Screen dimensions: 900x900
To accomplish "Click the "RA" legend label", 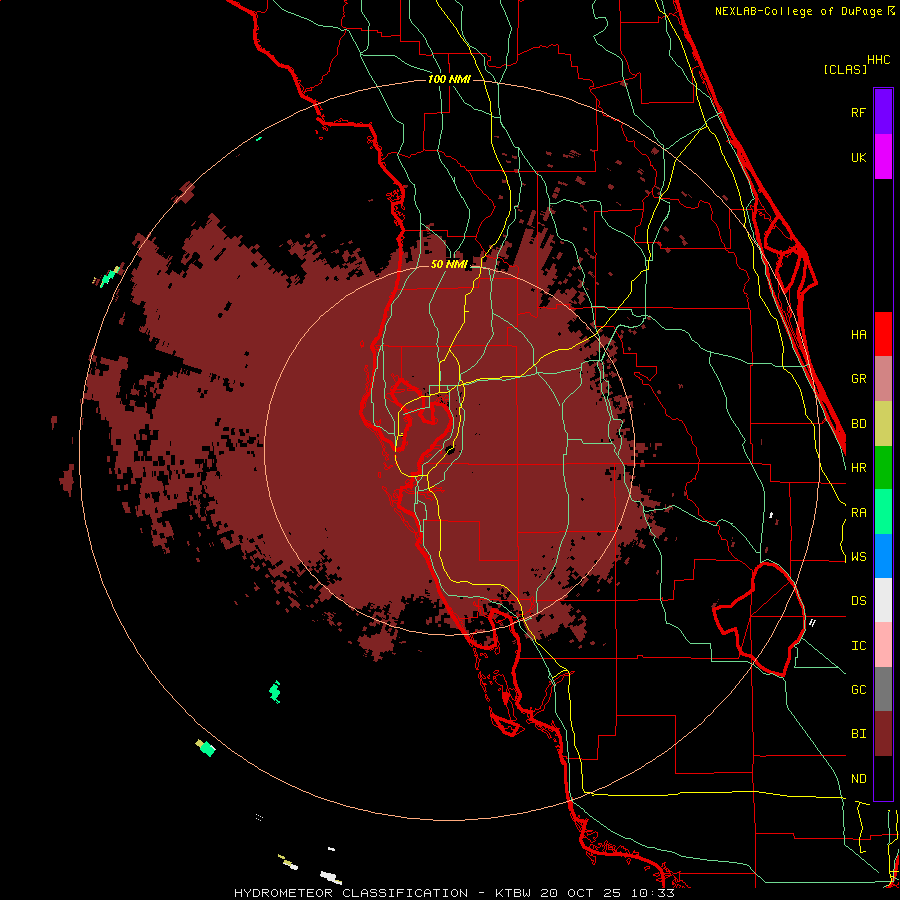I will [x=858, y=513].
